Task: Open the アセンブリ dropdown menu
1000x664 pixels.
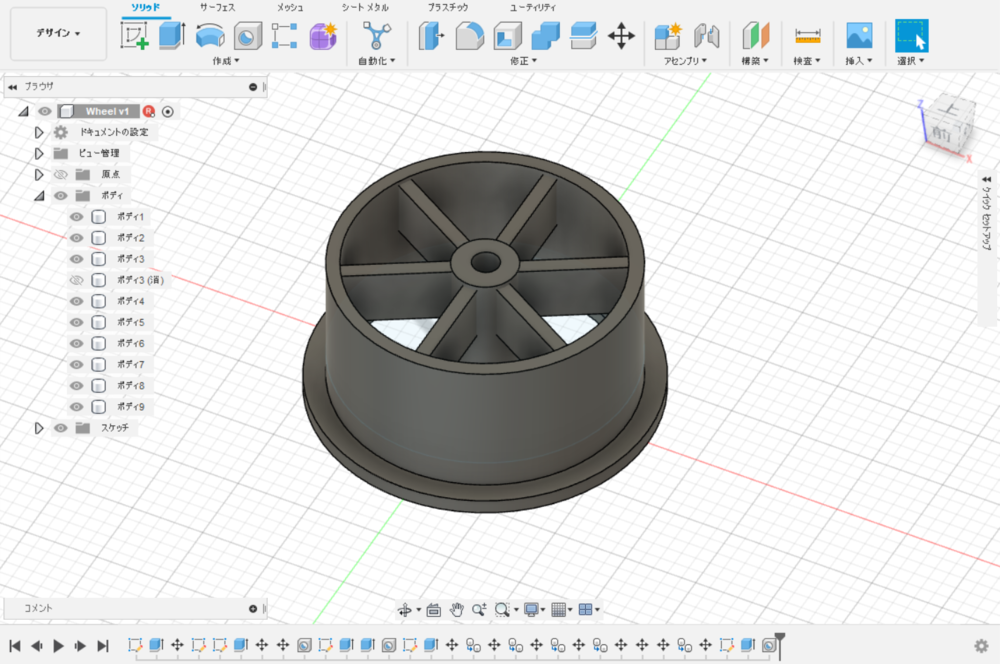Action: click(686, 61)
